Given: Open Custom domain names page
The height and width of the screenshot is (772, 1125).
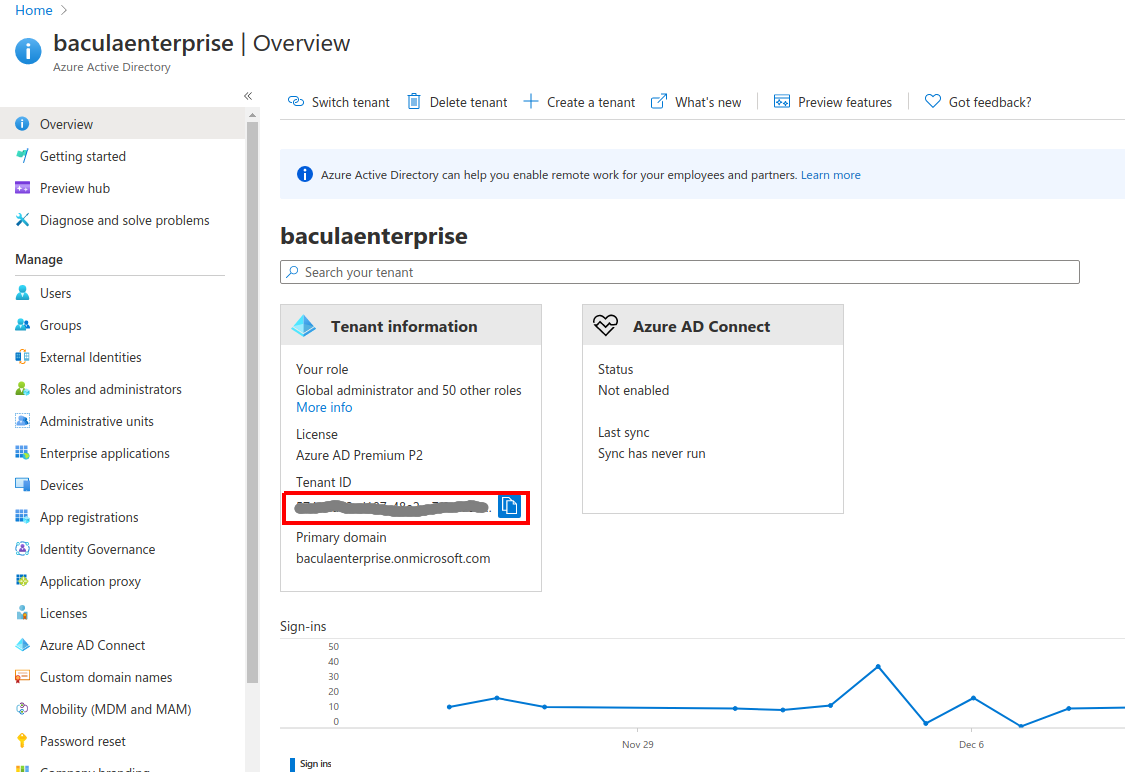Looking at the screenshot, I should (105, 677).
